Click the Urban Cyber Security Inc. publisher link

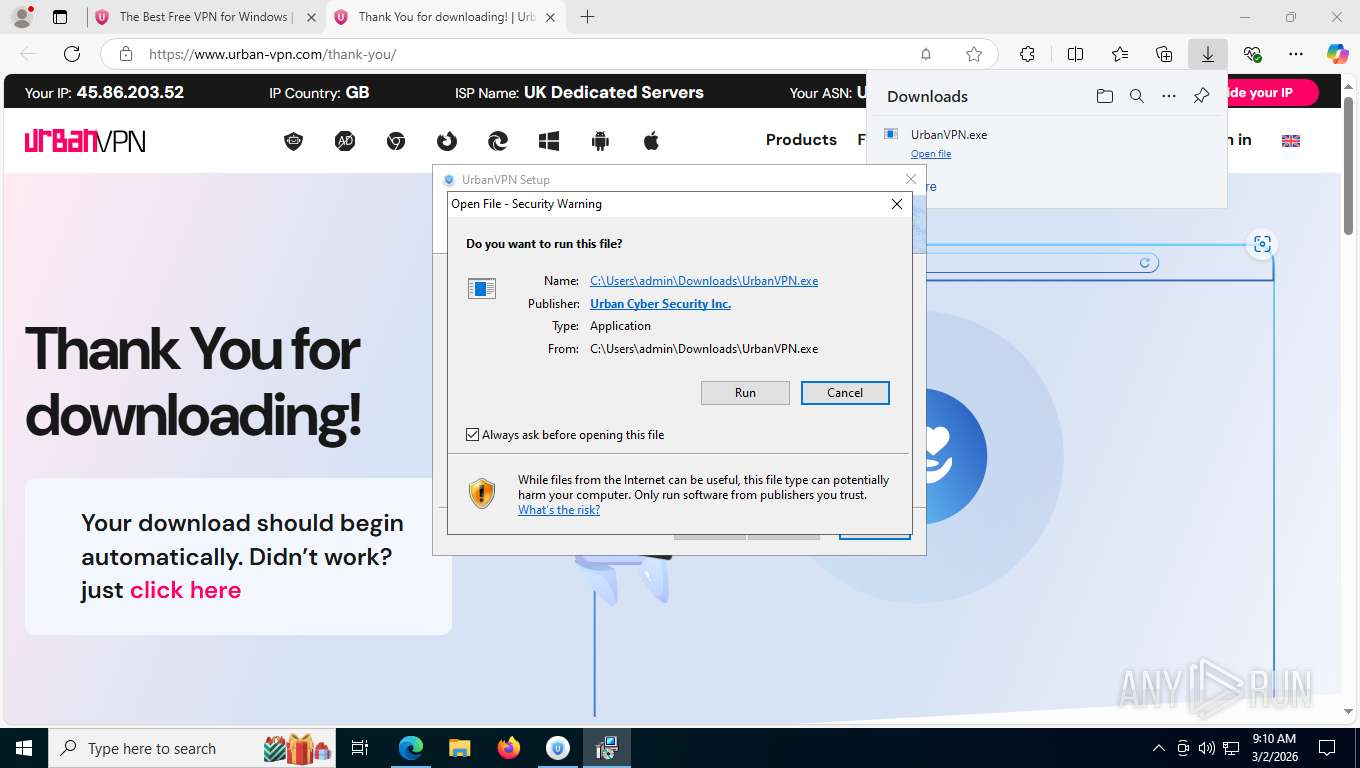pos(660,304)
